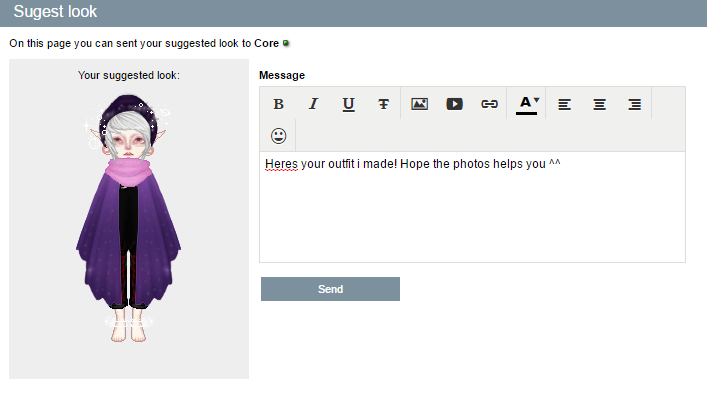Screen dimensions: 707x401
Task: Click the black color bar under A
Action: 526,114
